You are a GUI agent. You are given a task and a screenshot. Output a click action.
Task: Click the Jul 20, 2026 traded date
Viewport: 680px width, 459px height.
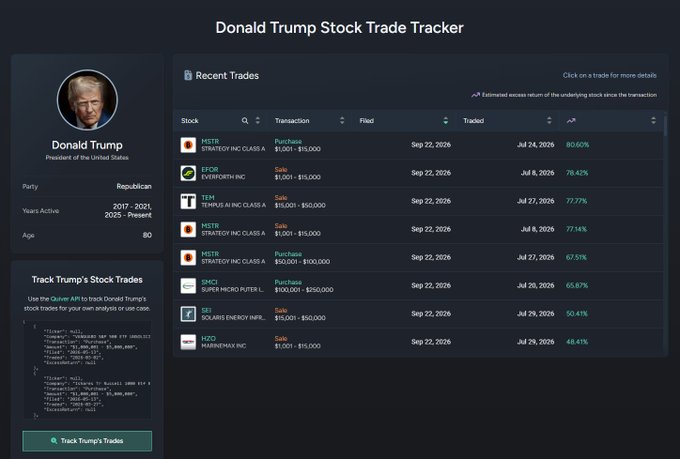click(x=535, y=286)
